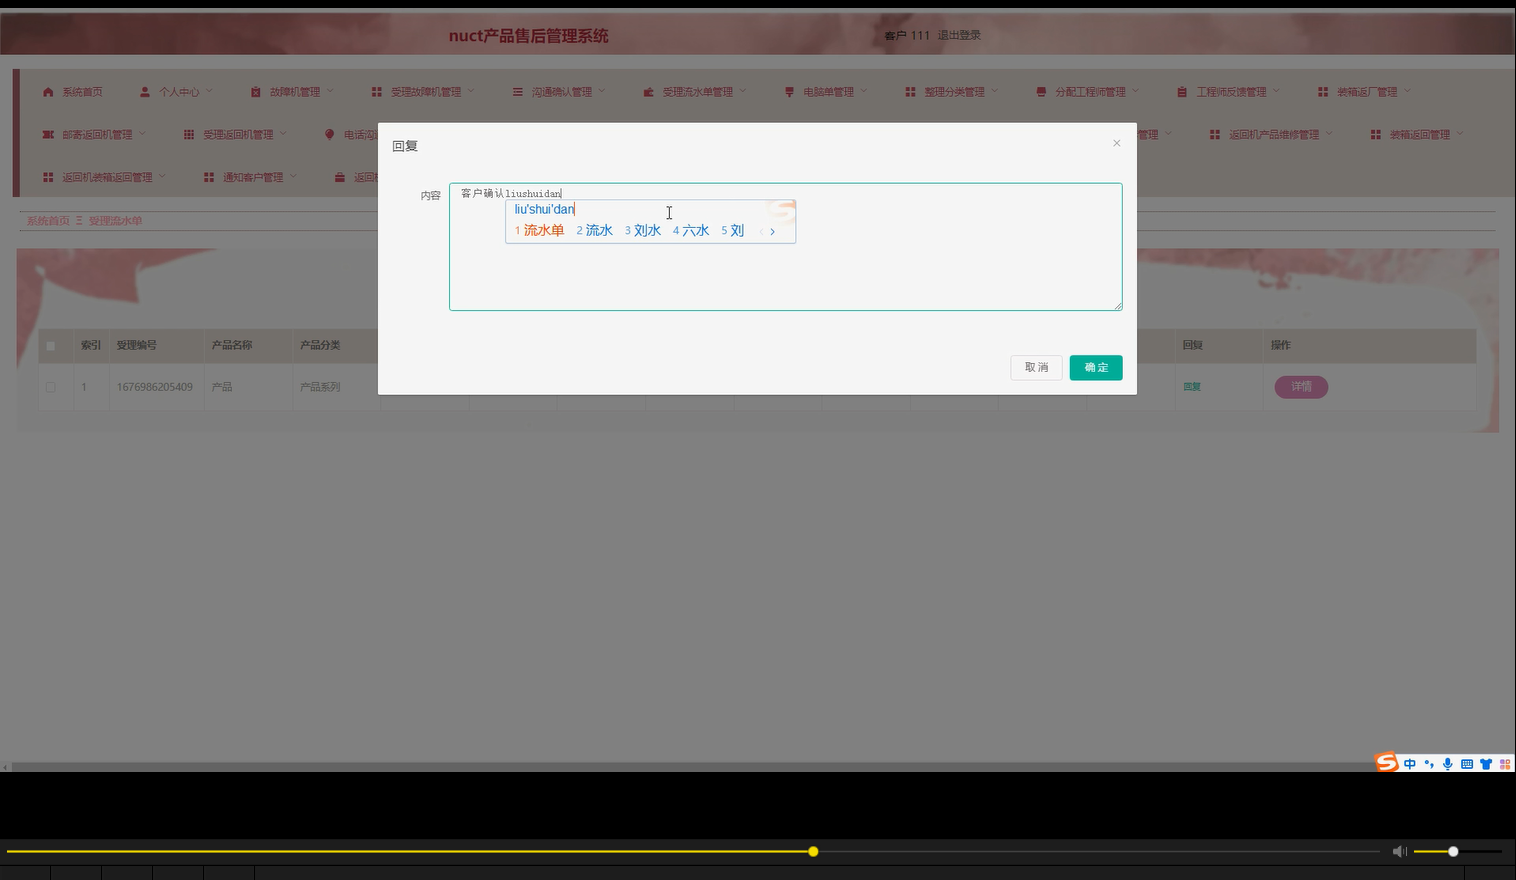Click the bulb icon beside 电话沟

pos(329,134)
